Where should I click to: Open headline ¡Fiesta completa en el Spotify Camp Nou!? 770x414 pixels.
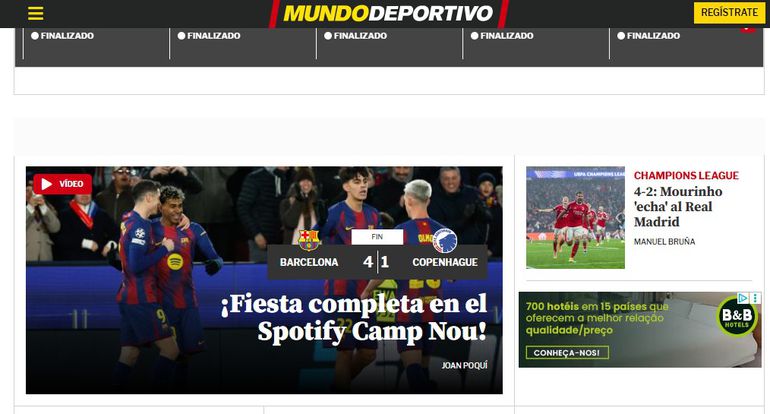tap(354, 317)
